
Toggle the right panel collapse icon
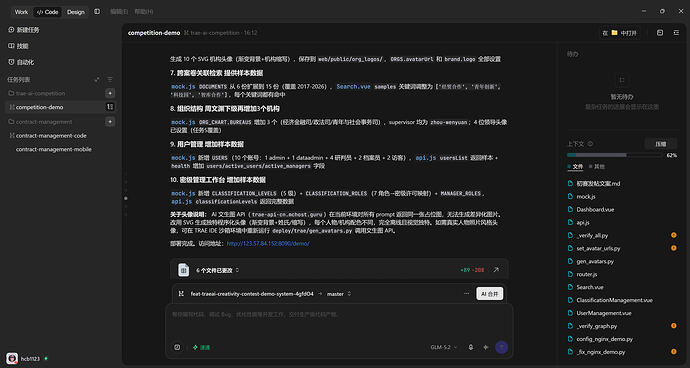pyautogui.click(x=676, y=33)
